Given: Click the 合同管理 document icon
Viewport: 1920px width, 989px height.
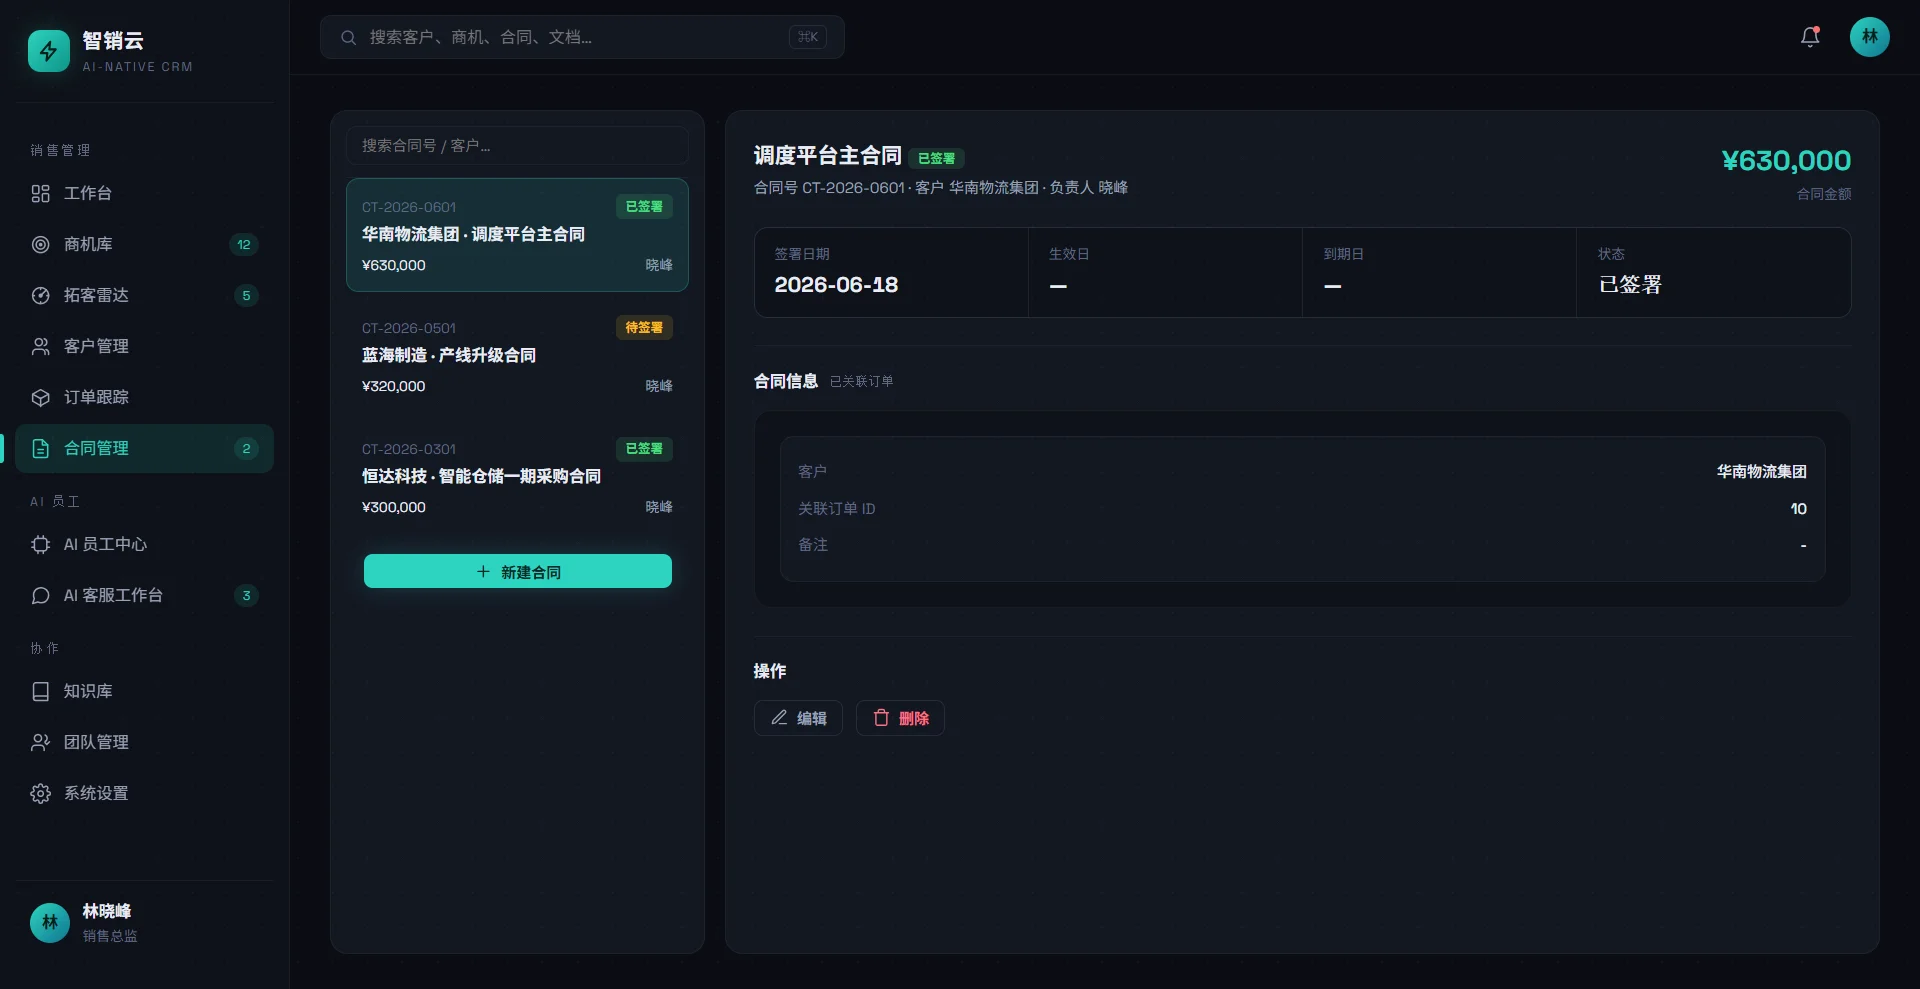Looking at the screenshot, I should click(x=40, y=448).
